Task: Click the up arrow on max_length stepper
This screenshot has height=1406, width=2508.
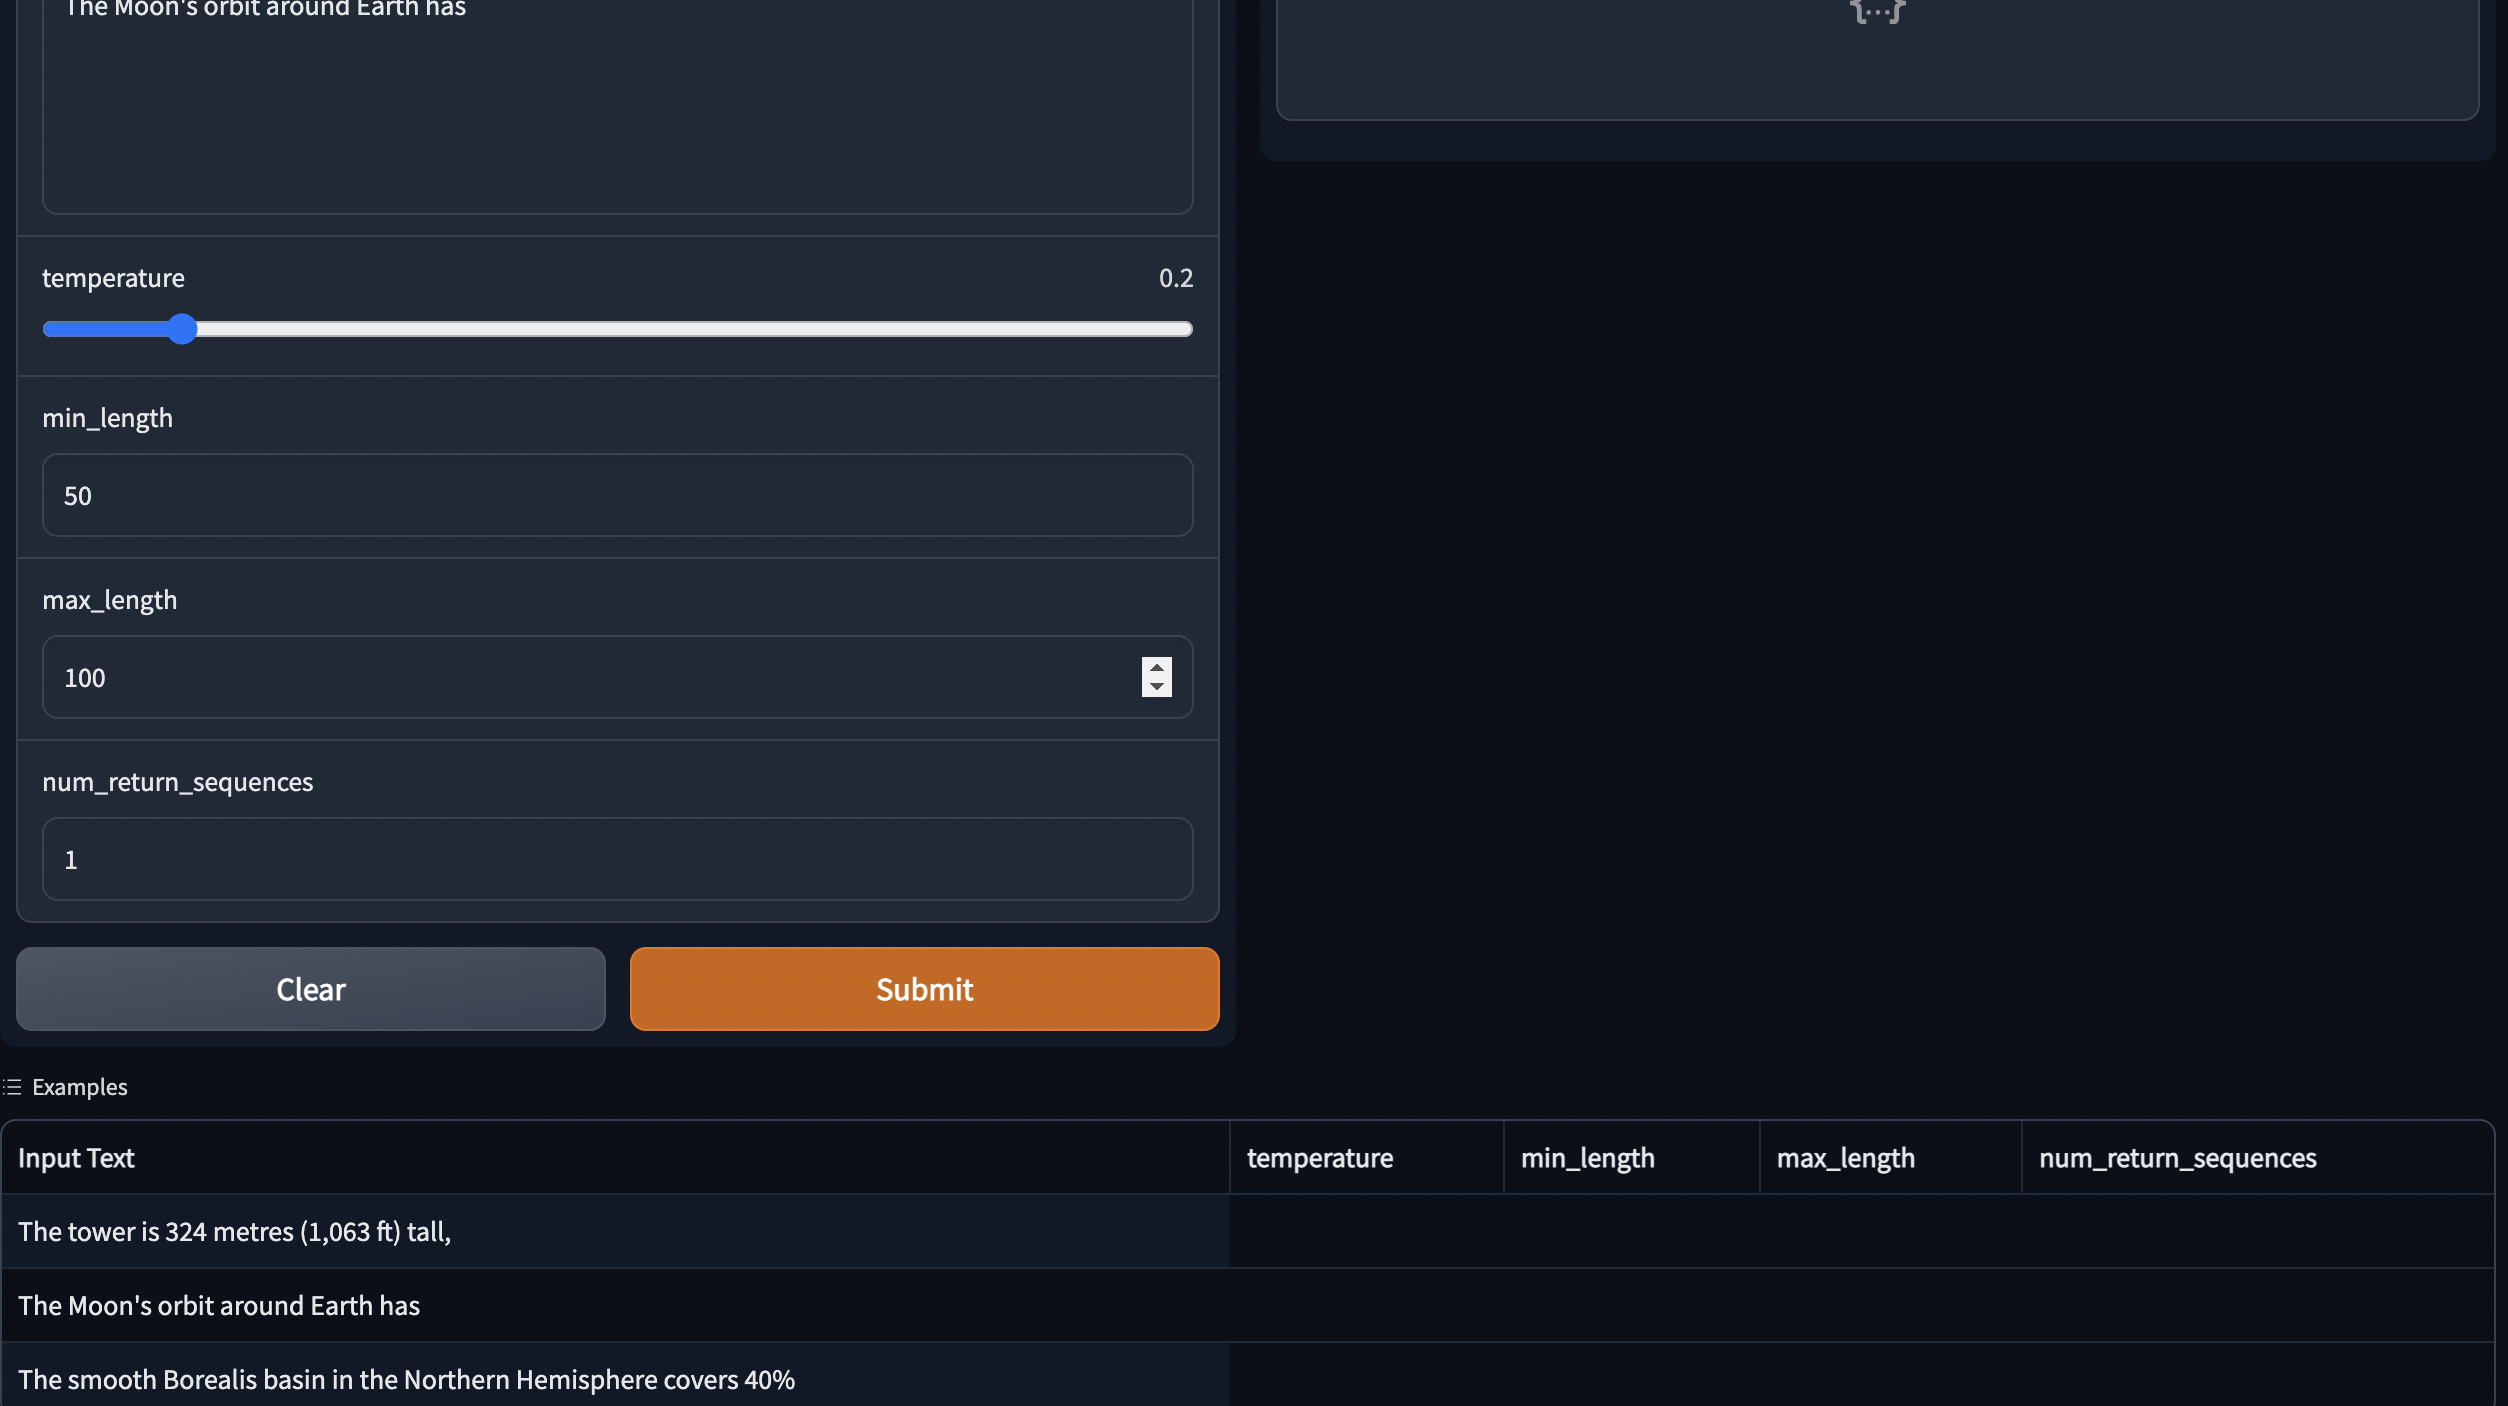Action: click(1155, 668)
